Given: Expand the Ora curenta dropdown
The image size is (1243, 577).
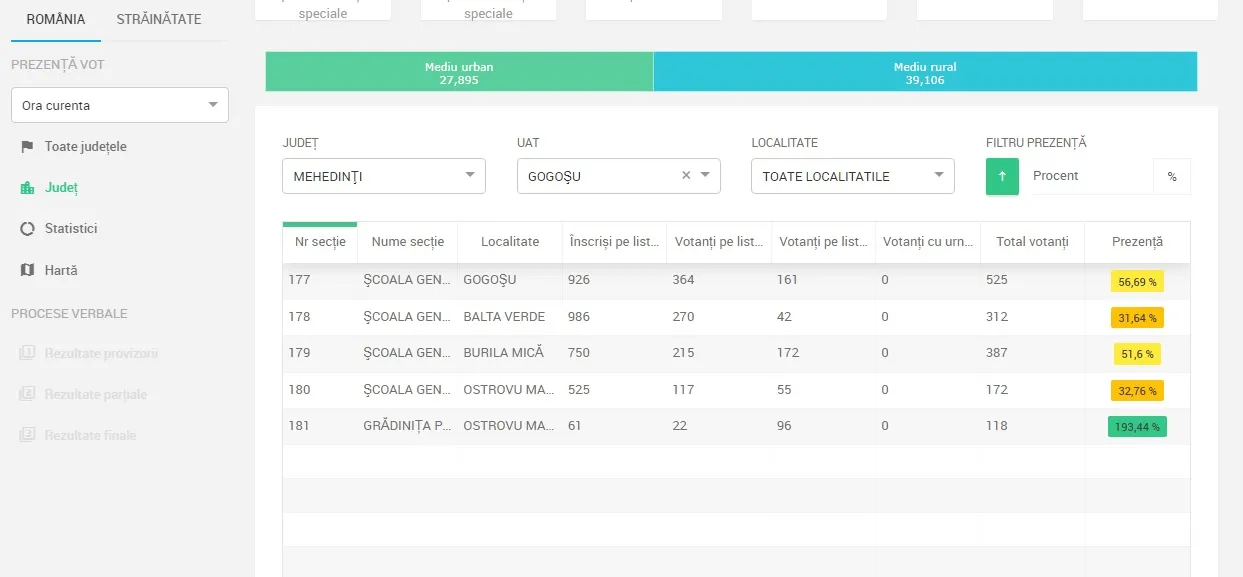Looking at the screenshot, I should (120, 105).
